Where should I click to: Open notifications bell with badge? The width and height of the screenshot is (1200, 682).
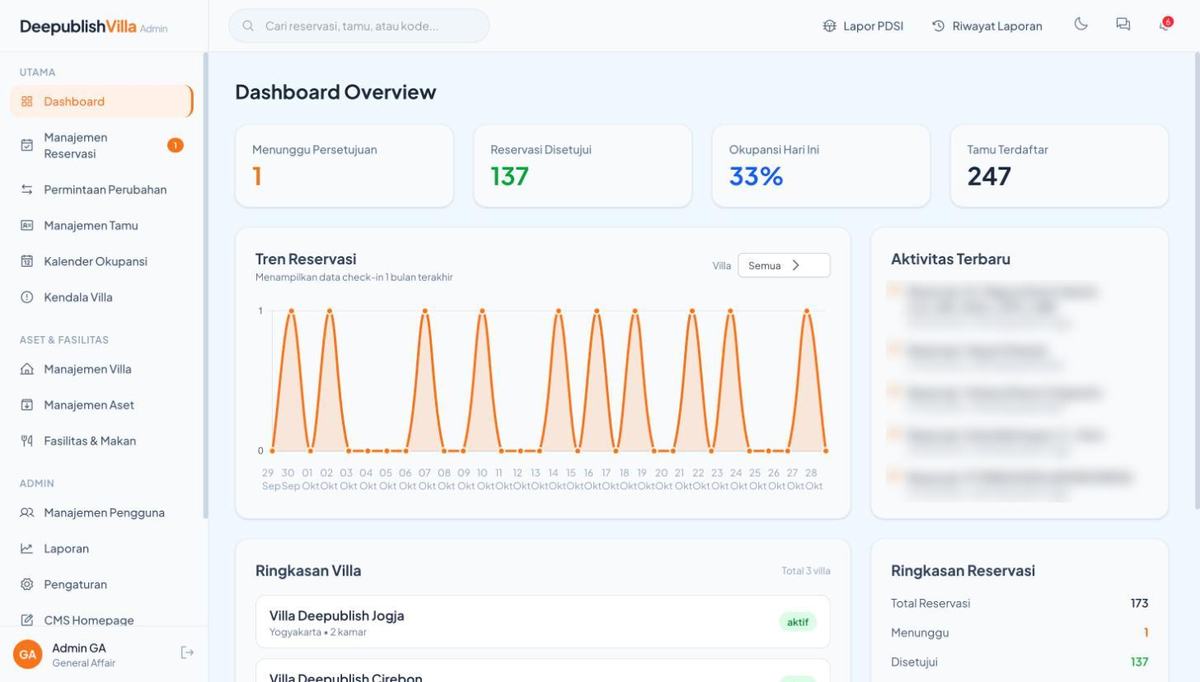tap(1165, 24)
